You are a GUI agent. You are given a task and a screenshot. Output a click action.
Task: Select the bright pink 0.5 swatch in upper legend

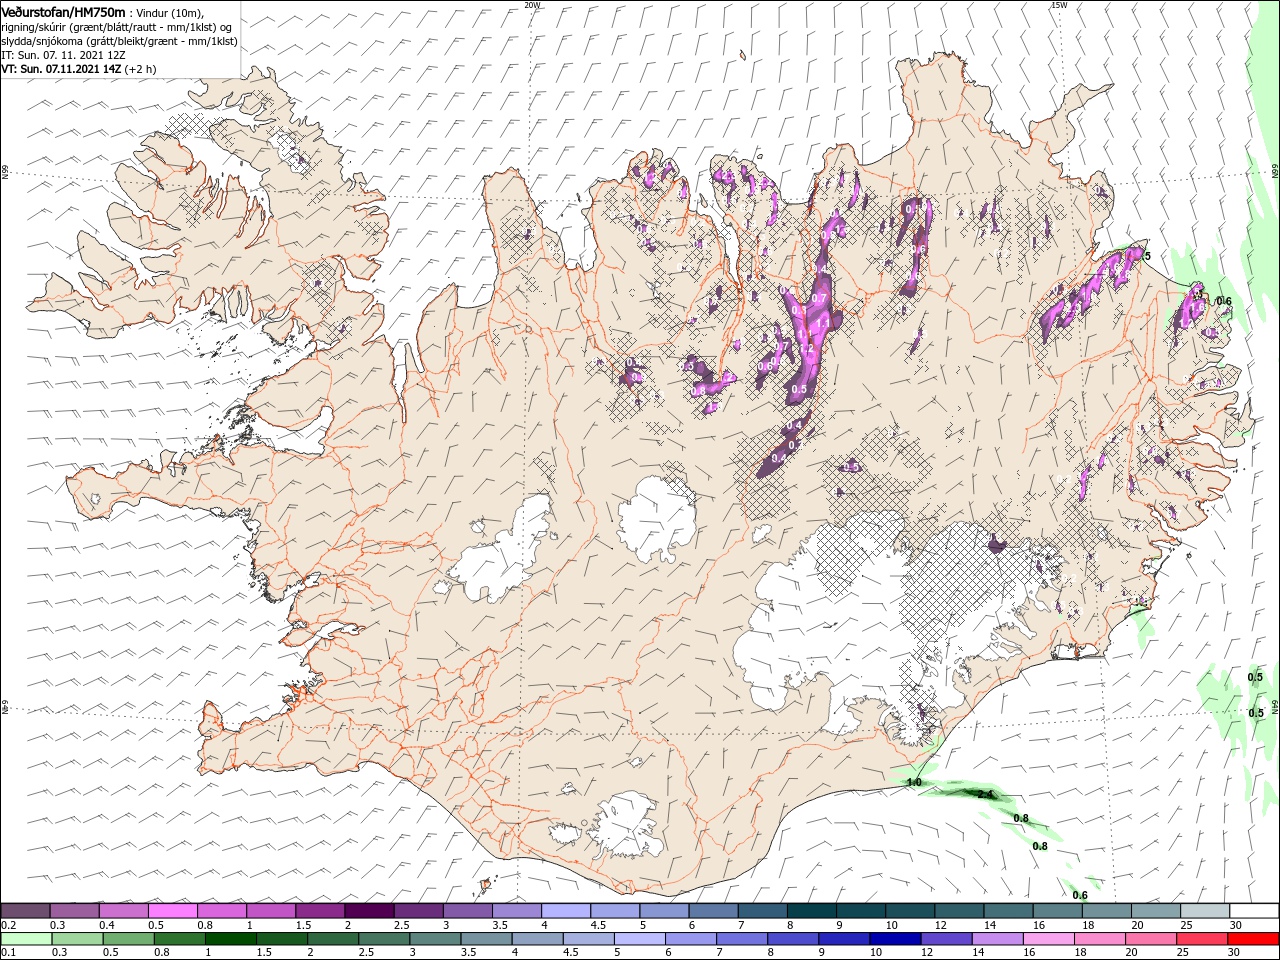(x=172, y=911)
